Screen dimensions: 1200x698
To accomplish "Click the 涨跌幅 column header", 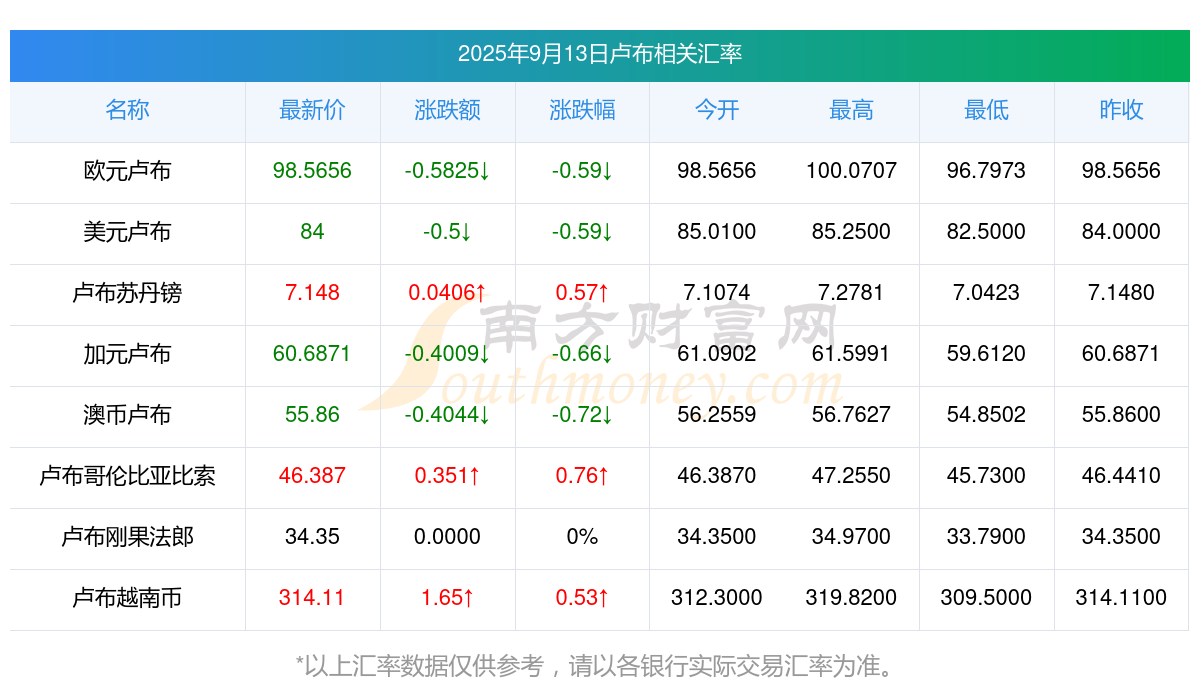I will (582, 110).
